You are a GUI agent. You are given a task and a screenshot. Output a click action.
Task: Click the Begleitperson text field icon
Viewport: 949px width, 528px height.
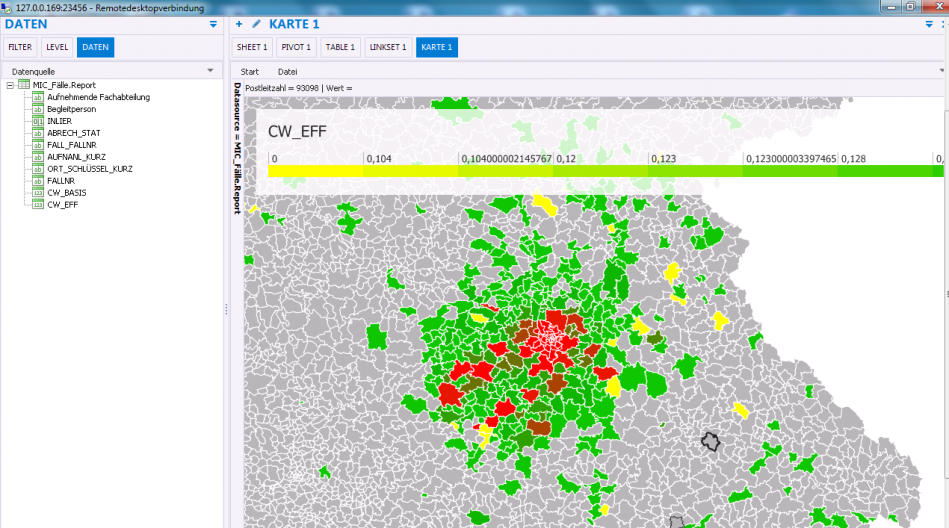pos(38,109)
